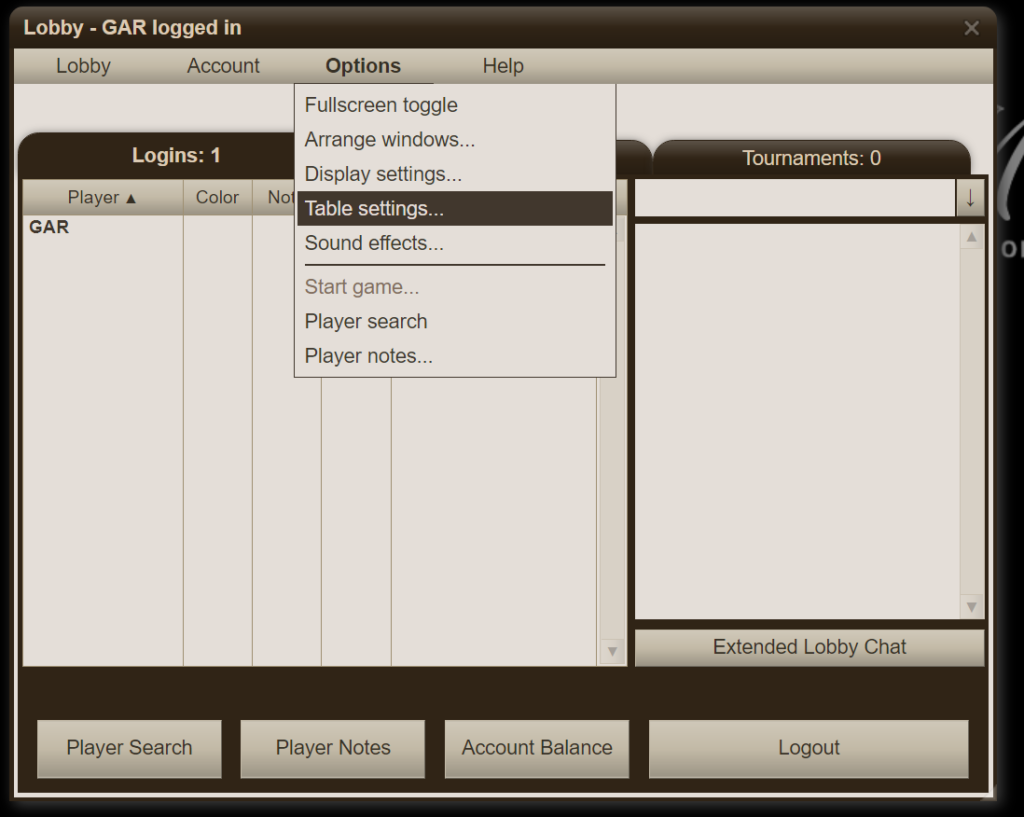Click the Color column header
Image resolution: width=1024 pixels, height=817 pixels.
click(x=217, y=197)
